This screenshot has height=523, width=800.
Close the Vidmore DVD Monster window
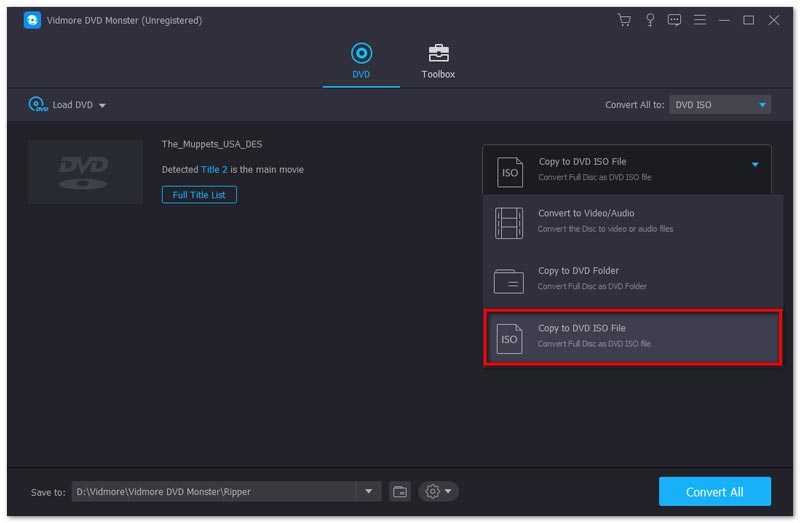[x=773, y=20]
